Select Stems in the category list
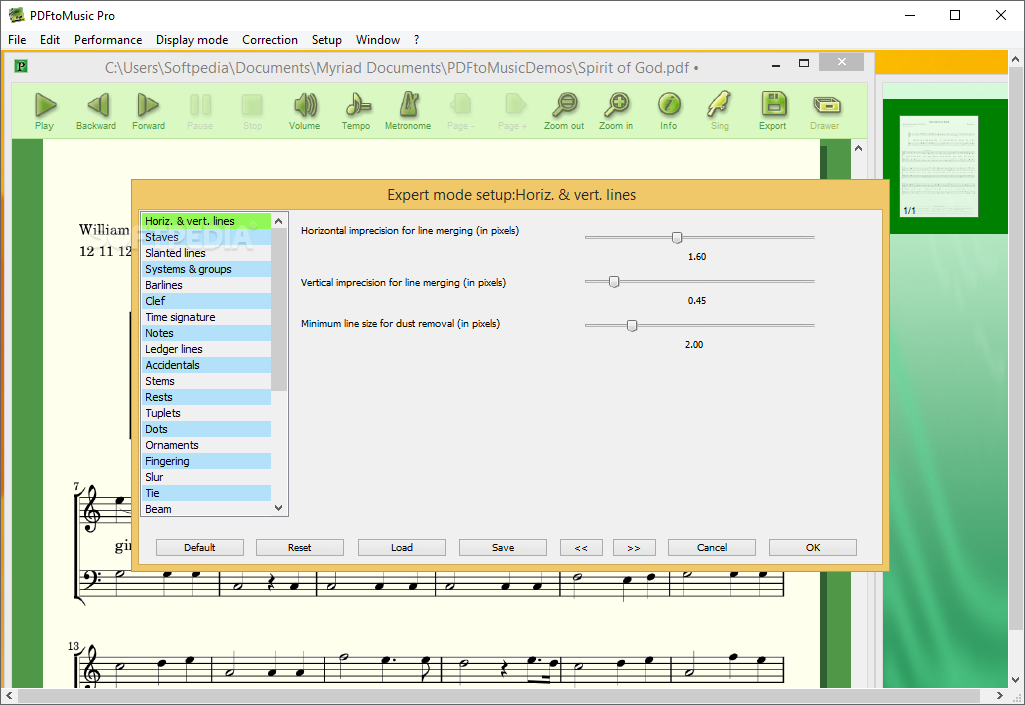 (206, 381)
